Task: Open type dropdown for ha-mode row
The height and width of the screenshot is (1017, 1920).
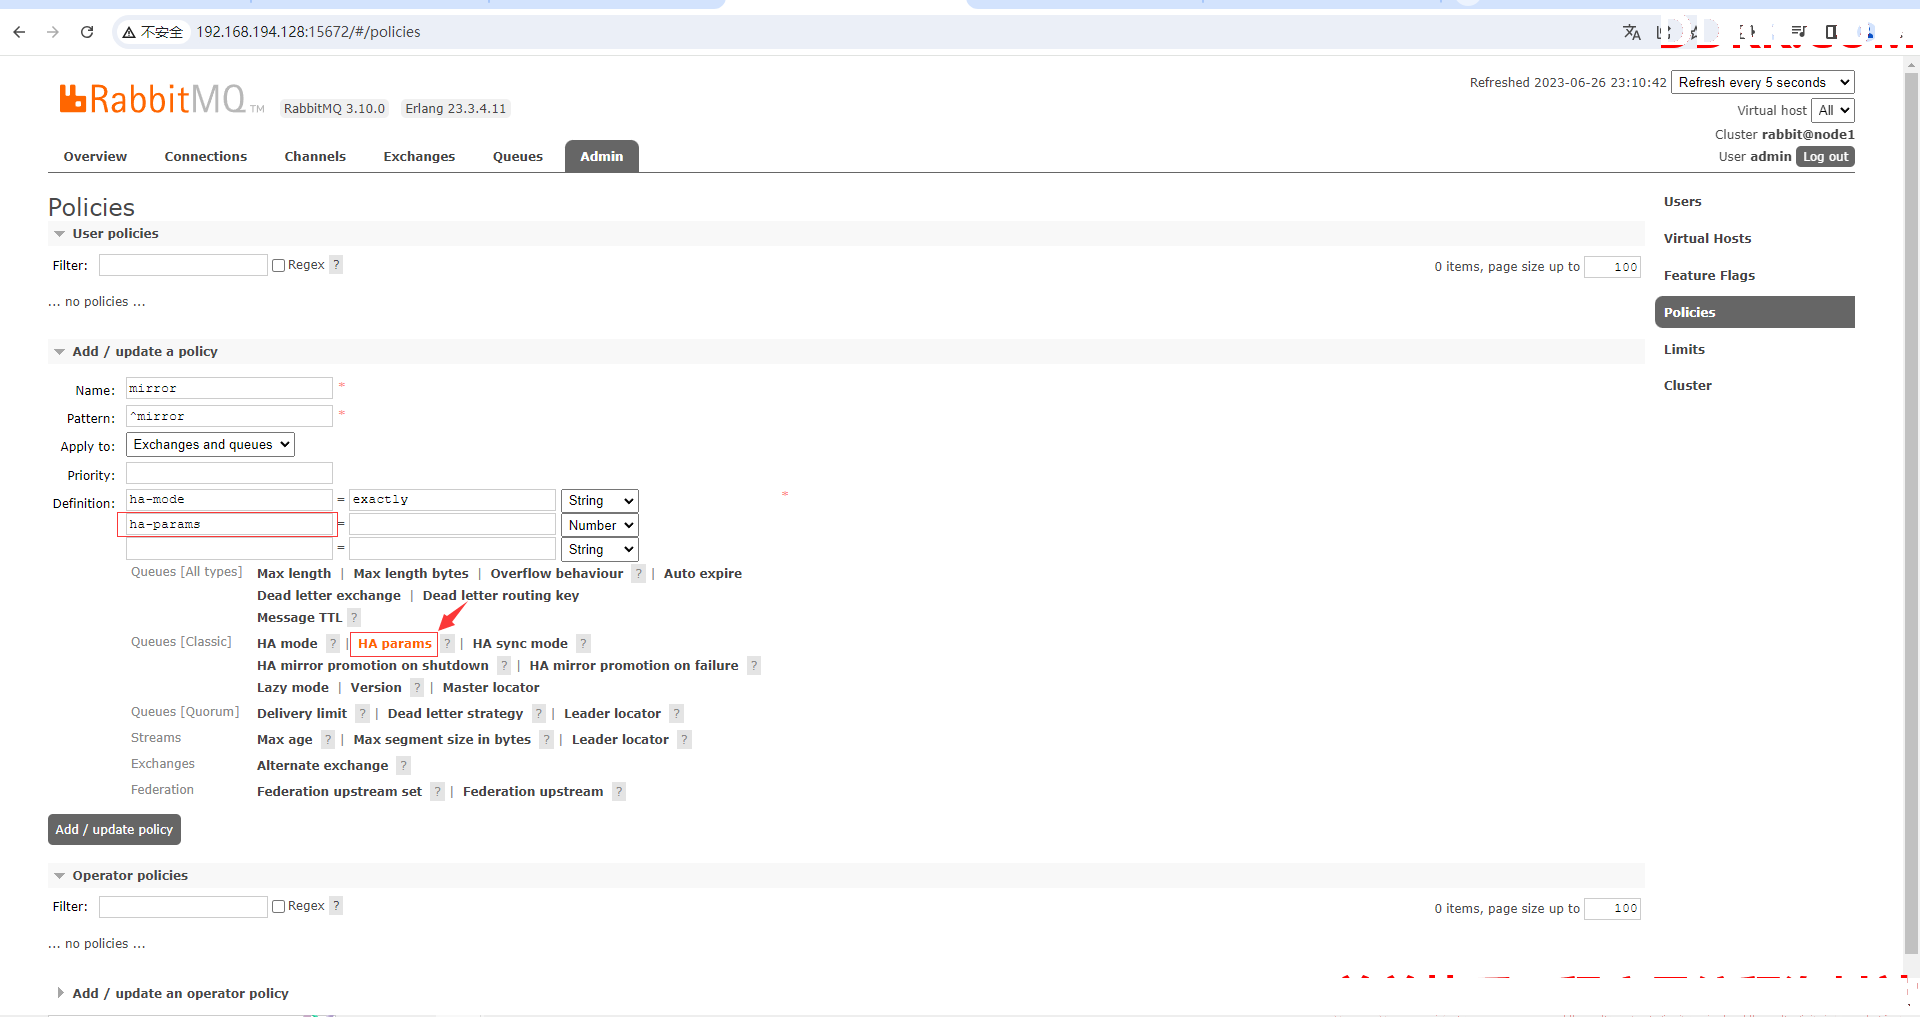Action: 600,501
